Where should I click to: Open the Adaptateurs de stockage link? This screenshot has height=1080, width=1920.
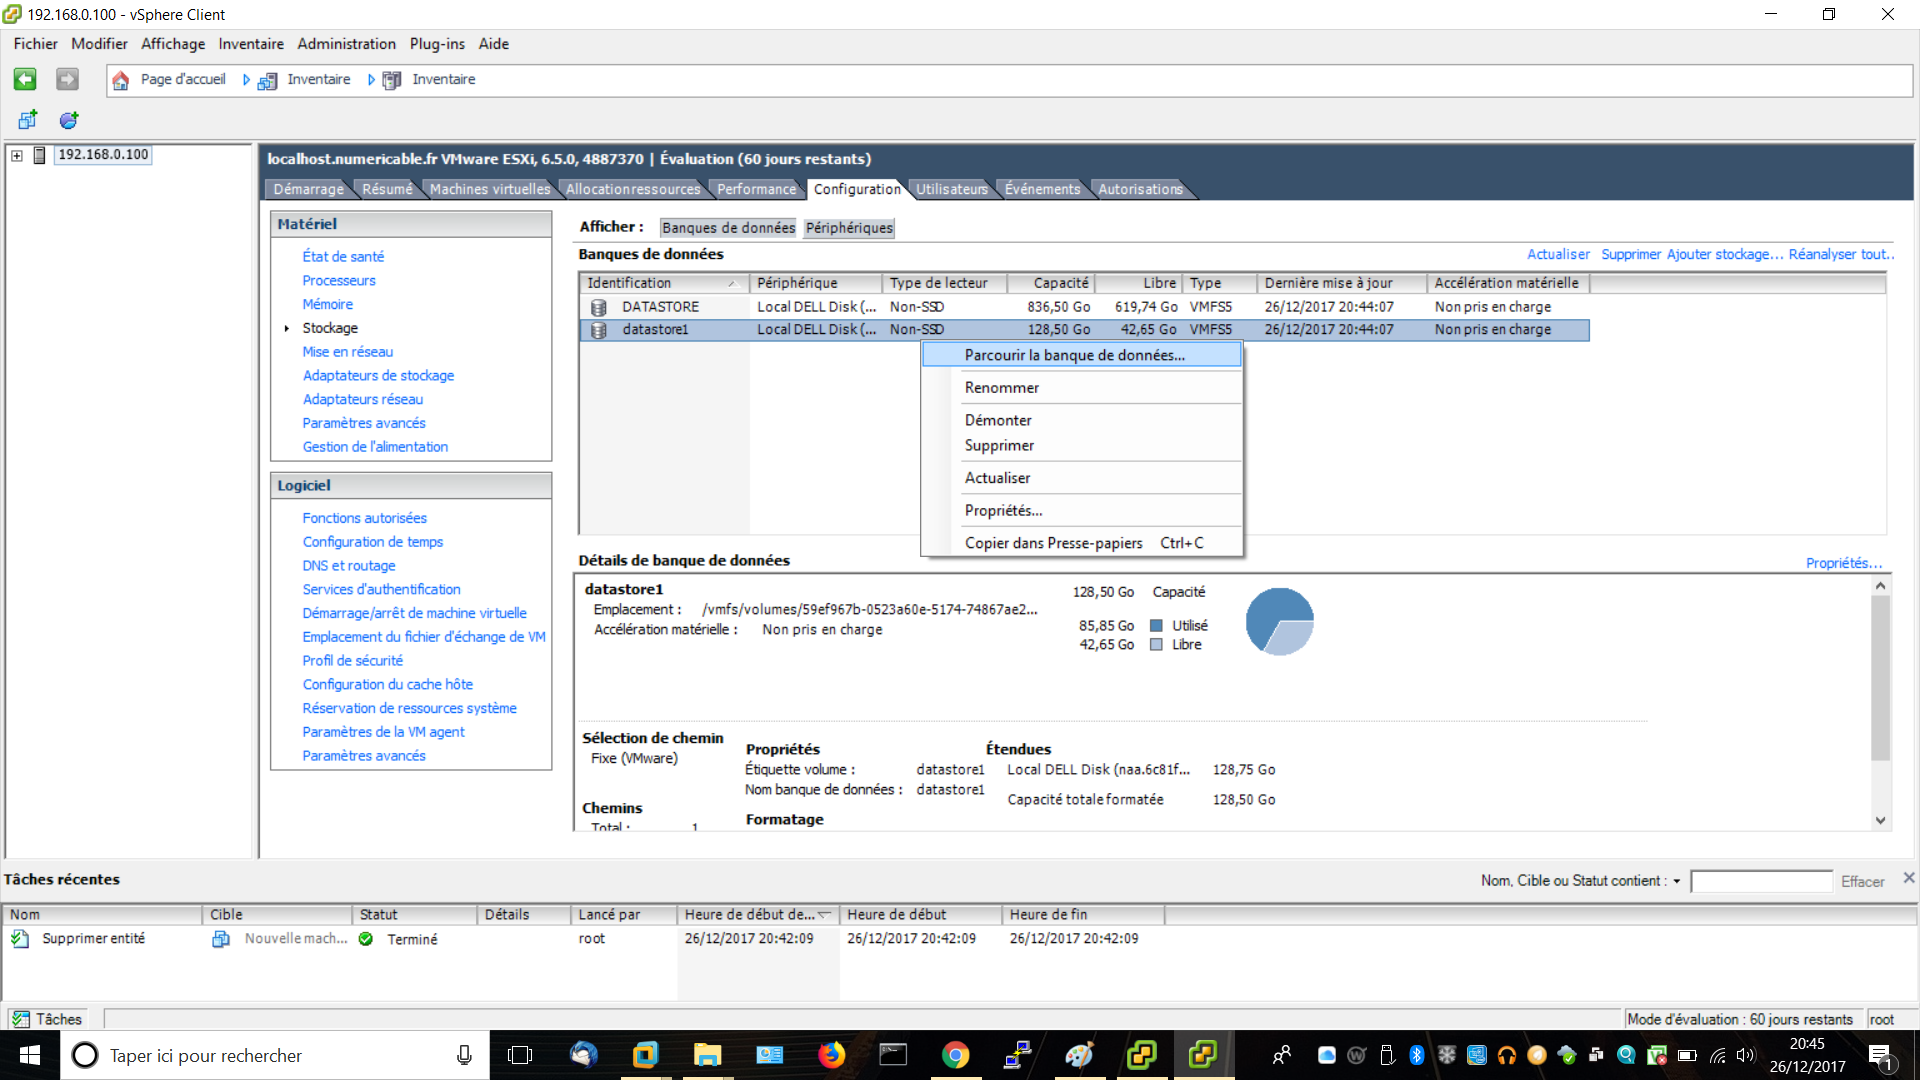pyautogui.click(x=378, y=376)
